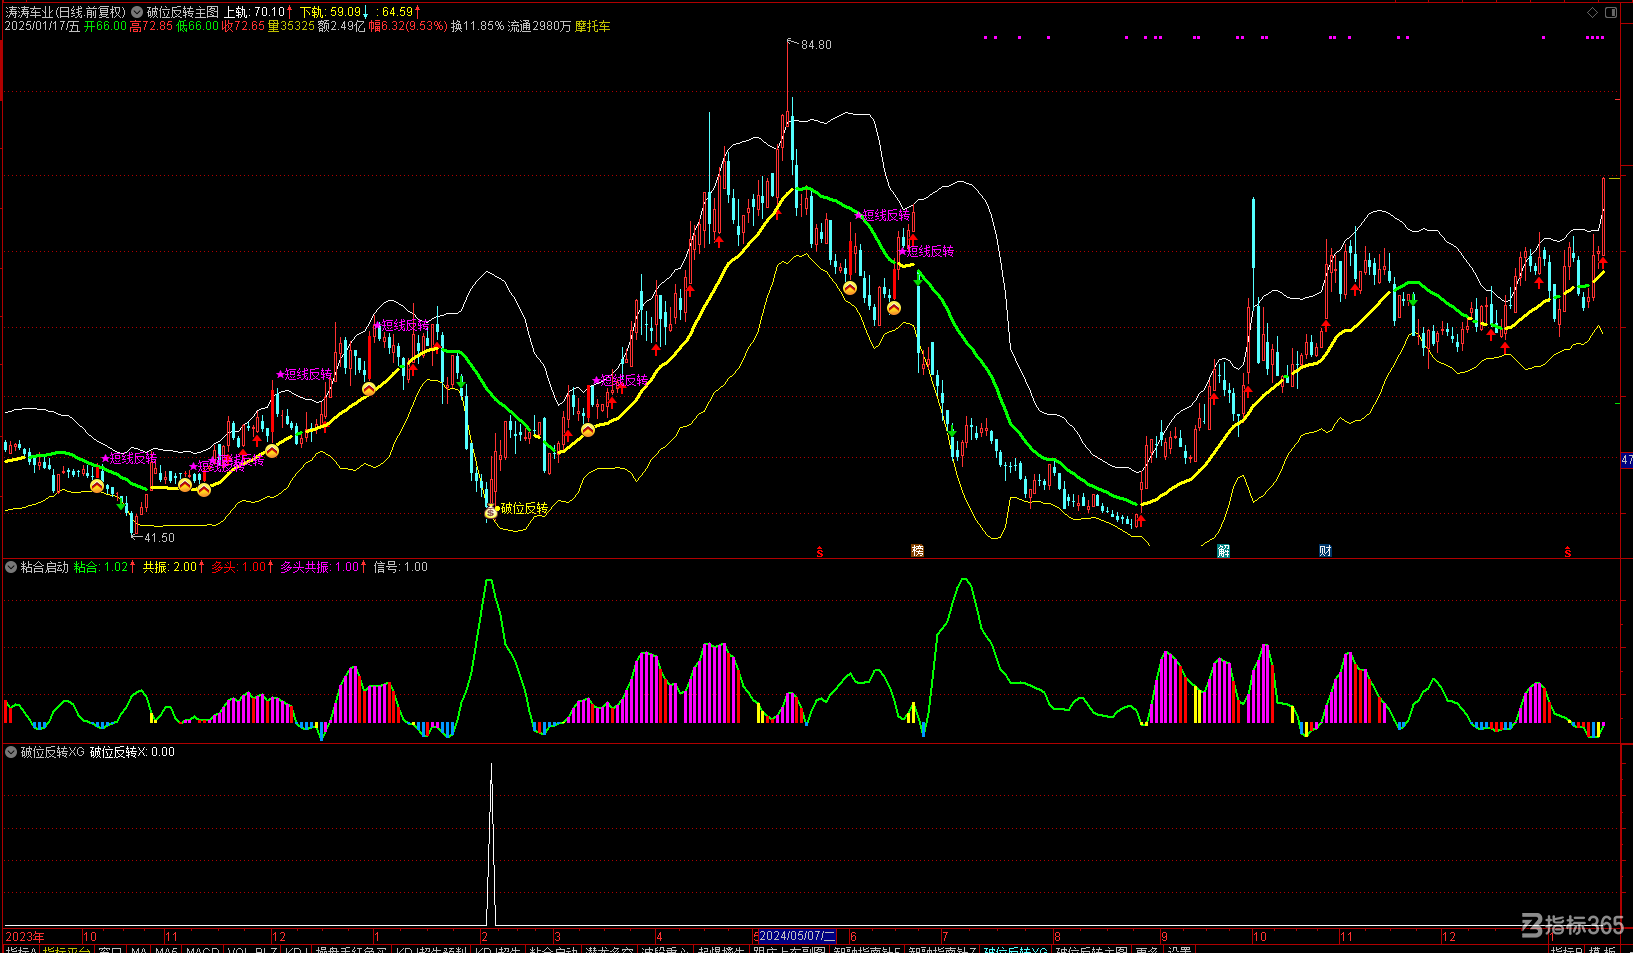
Task: Select the 破位反转XG indicator tab
Action: (1016, 951)
